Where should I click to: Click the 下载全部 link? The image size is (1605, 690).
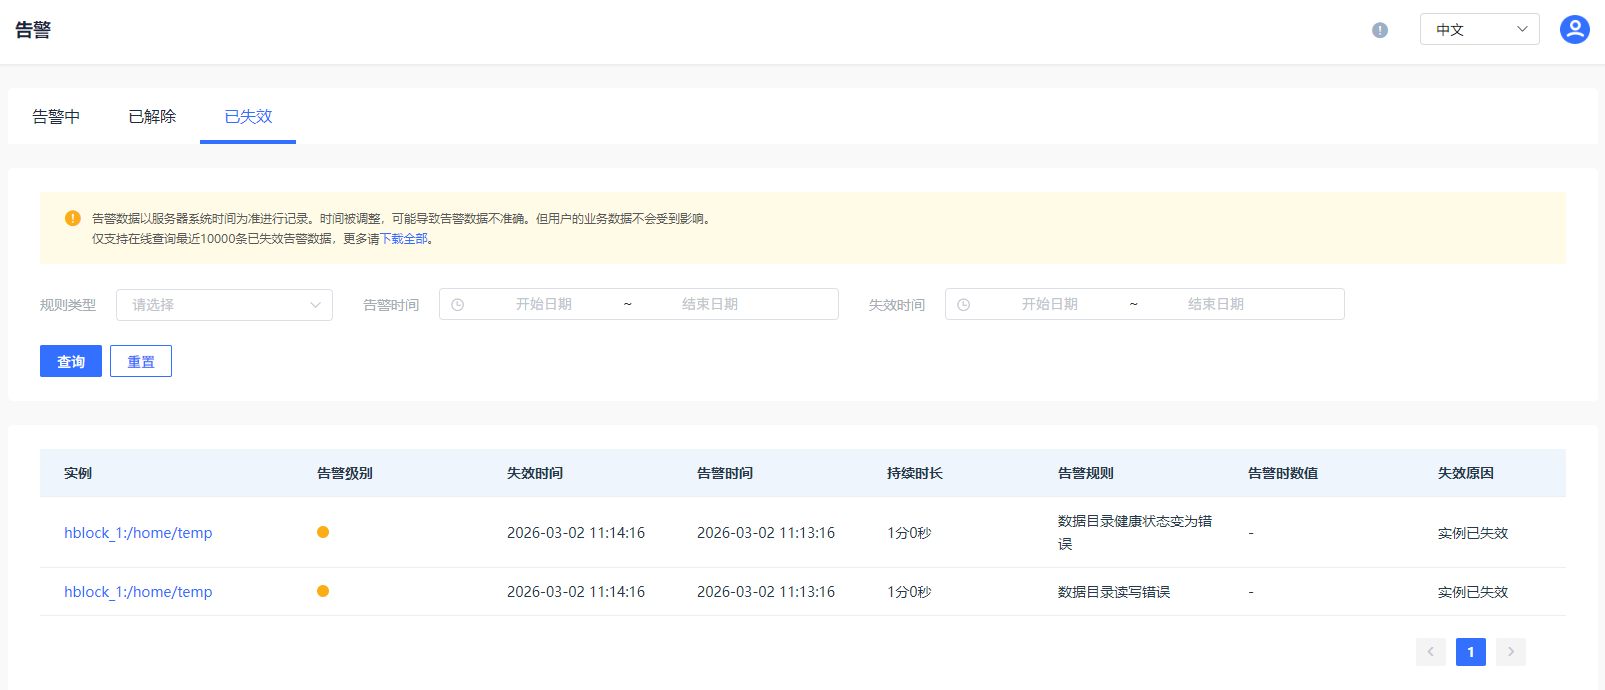coord(404,239)
